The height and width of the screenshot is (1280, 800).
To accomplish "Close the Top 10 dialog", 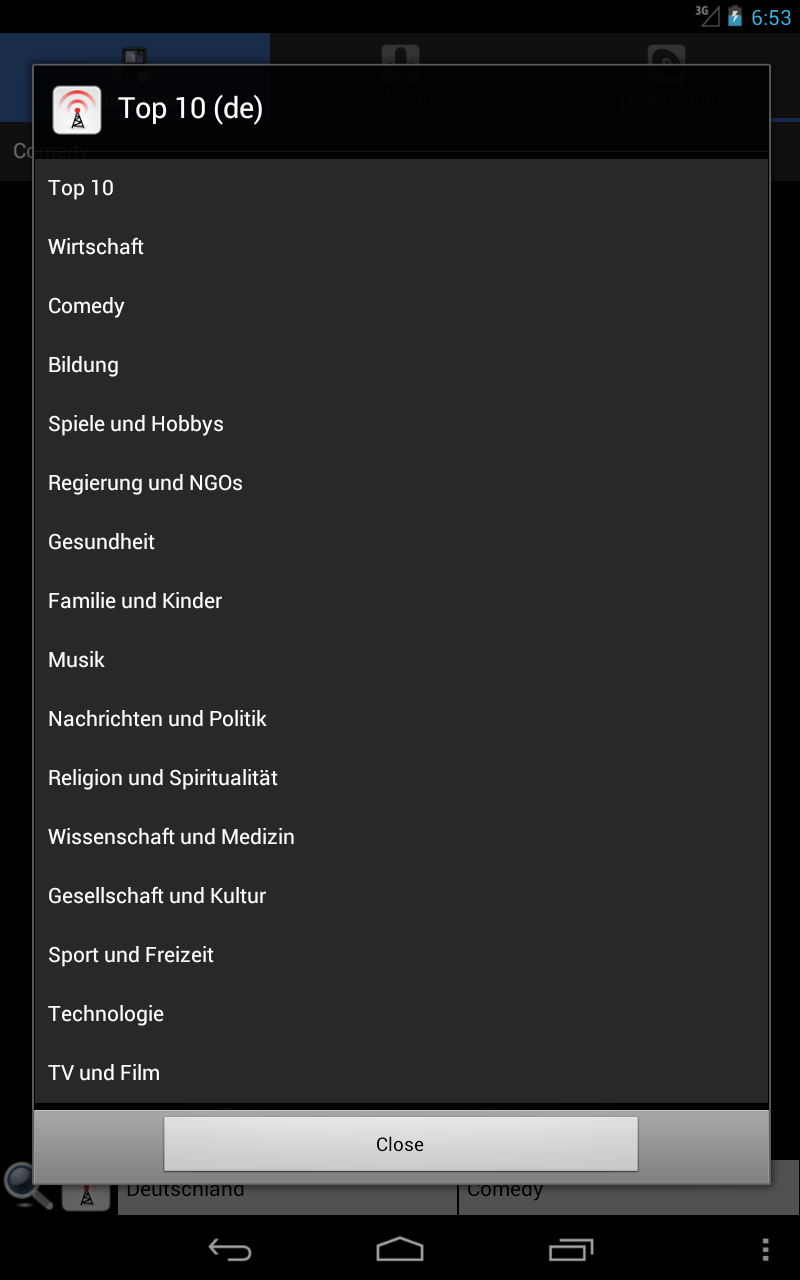I will [x=400, y=1144].
